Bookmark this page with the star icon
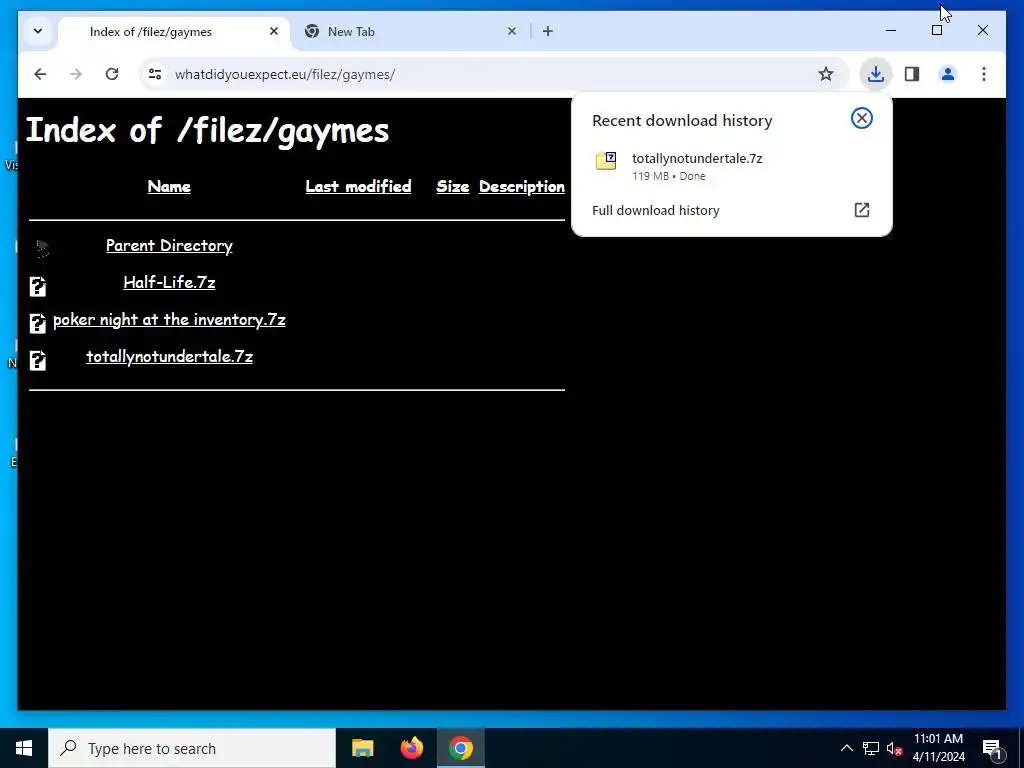Screen dimensions: 1024x768 [825, 74]
